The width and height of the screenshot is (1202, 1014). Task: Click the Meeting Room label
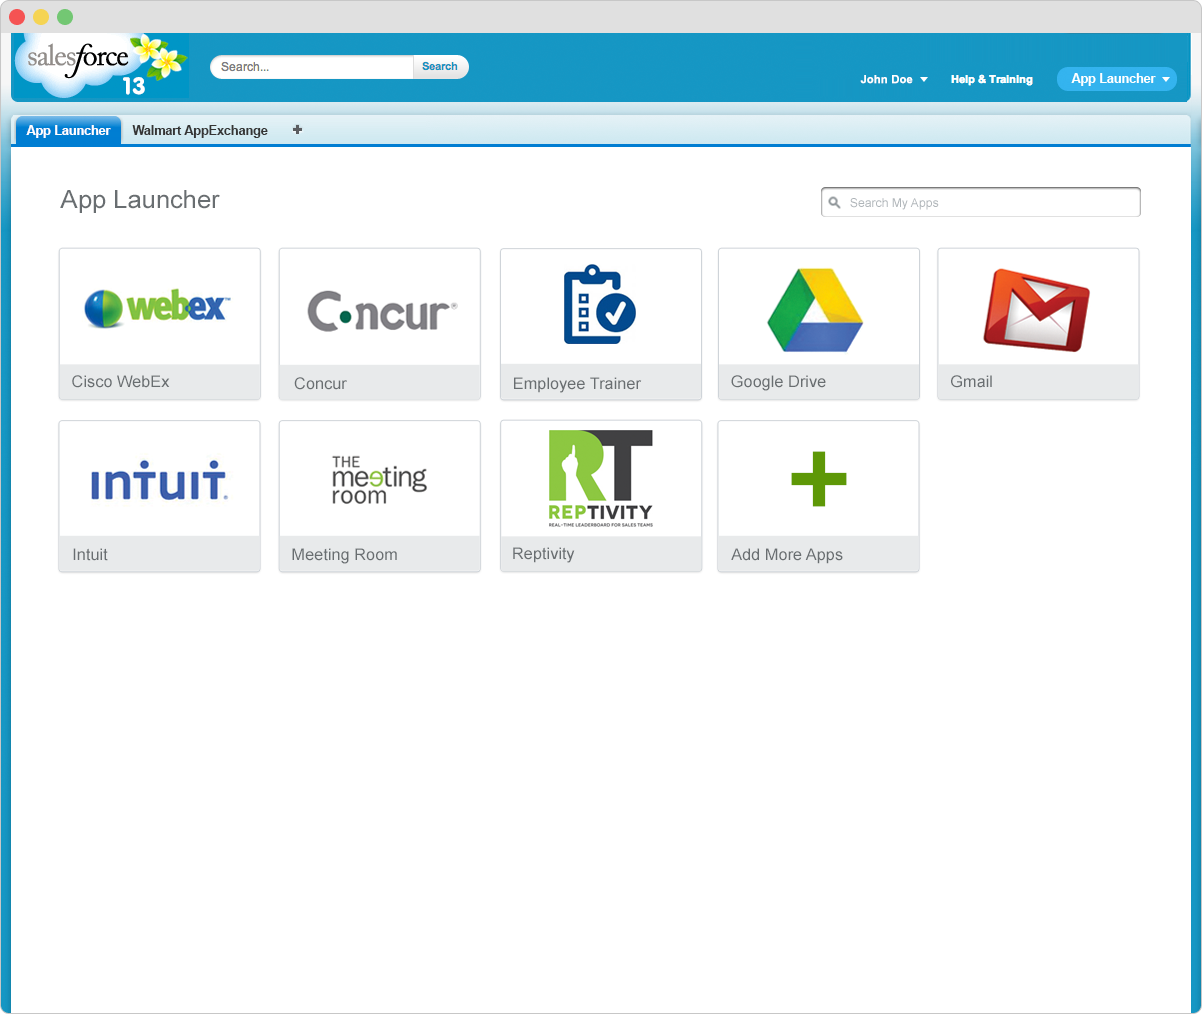(344, 555)
